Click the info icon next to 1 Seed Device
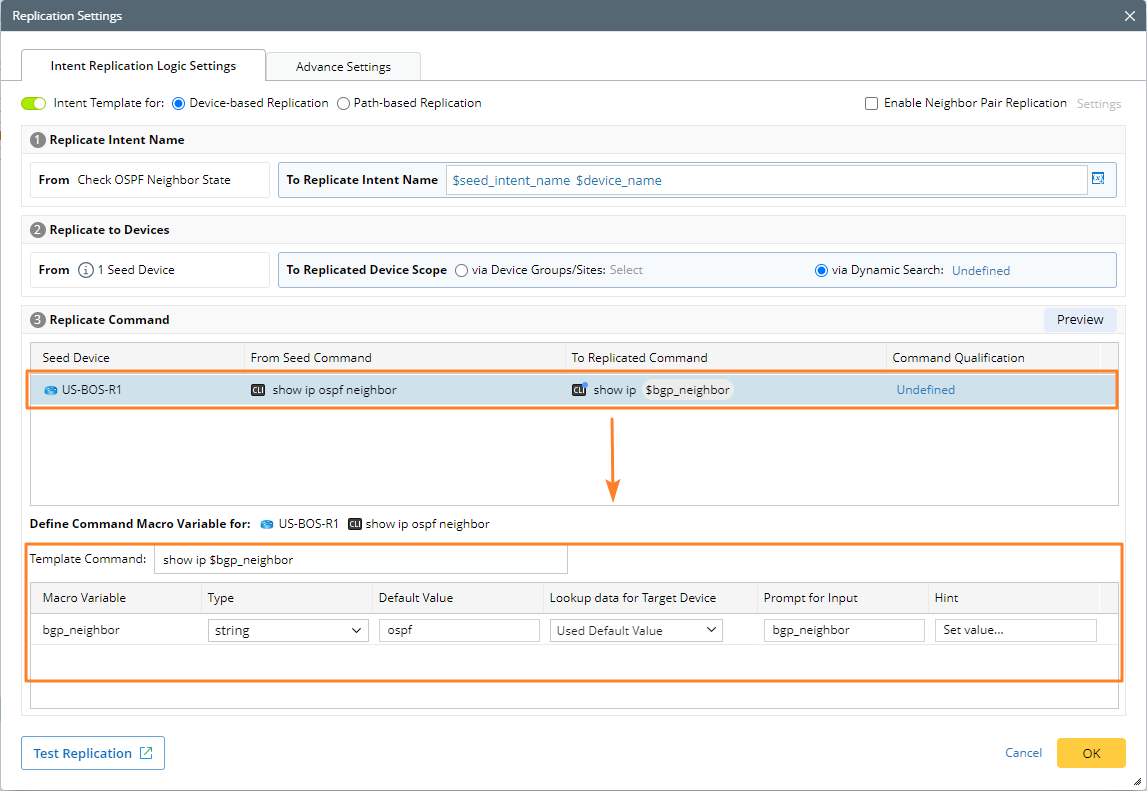This screenshot has width=1147, height=791. click(86, 270)
